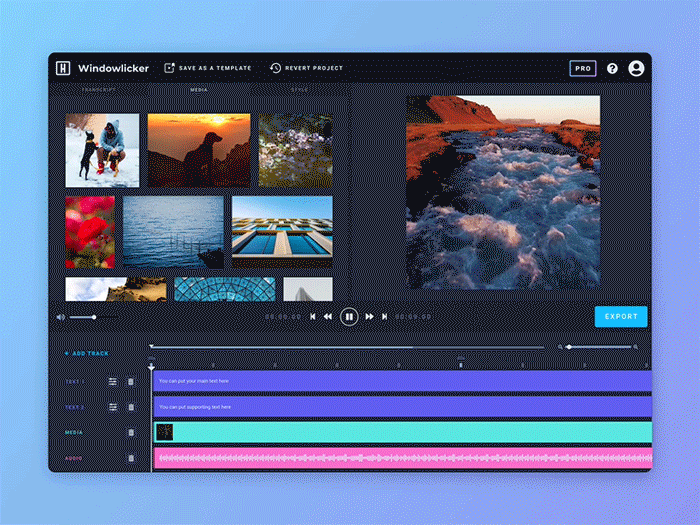700x525 pixels.
Task: Select the dog at sunset thumbnail
Action: click(x=199, y=150)
